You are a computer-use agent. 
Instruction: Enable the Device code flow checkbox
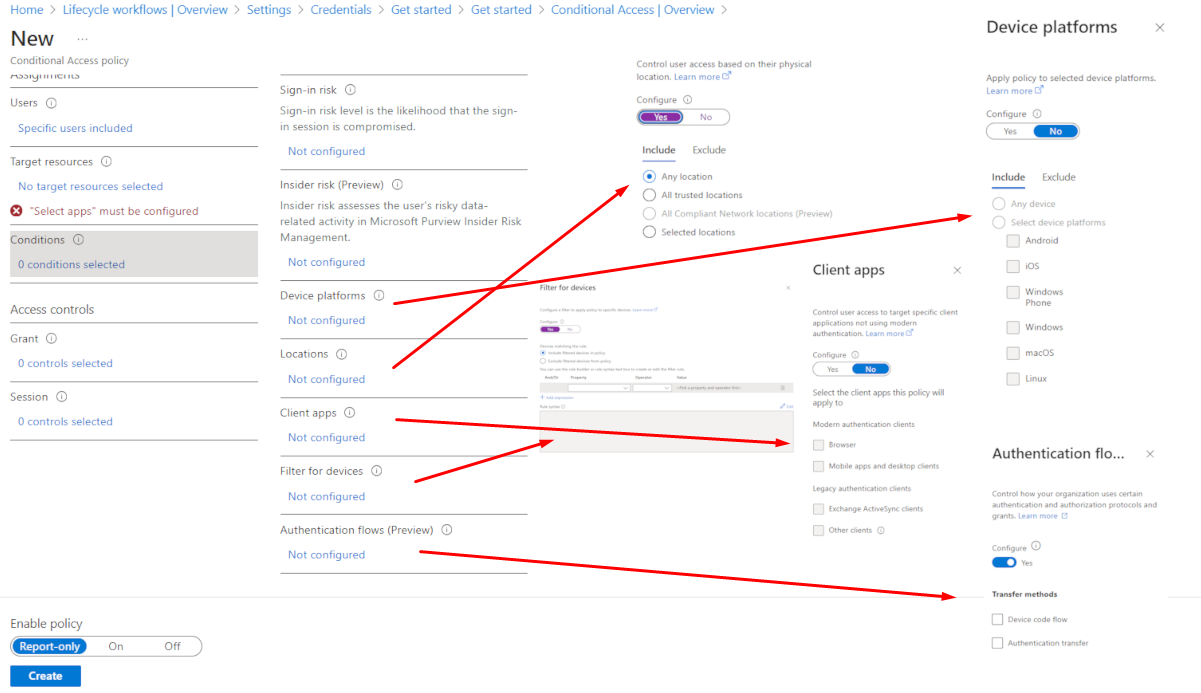click(997, 620)
